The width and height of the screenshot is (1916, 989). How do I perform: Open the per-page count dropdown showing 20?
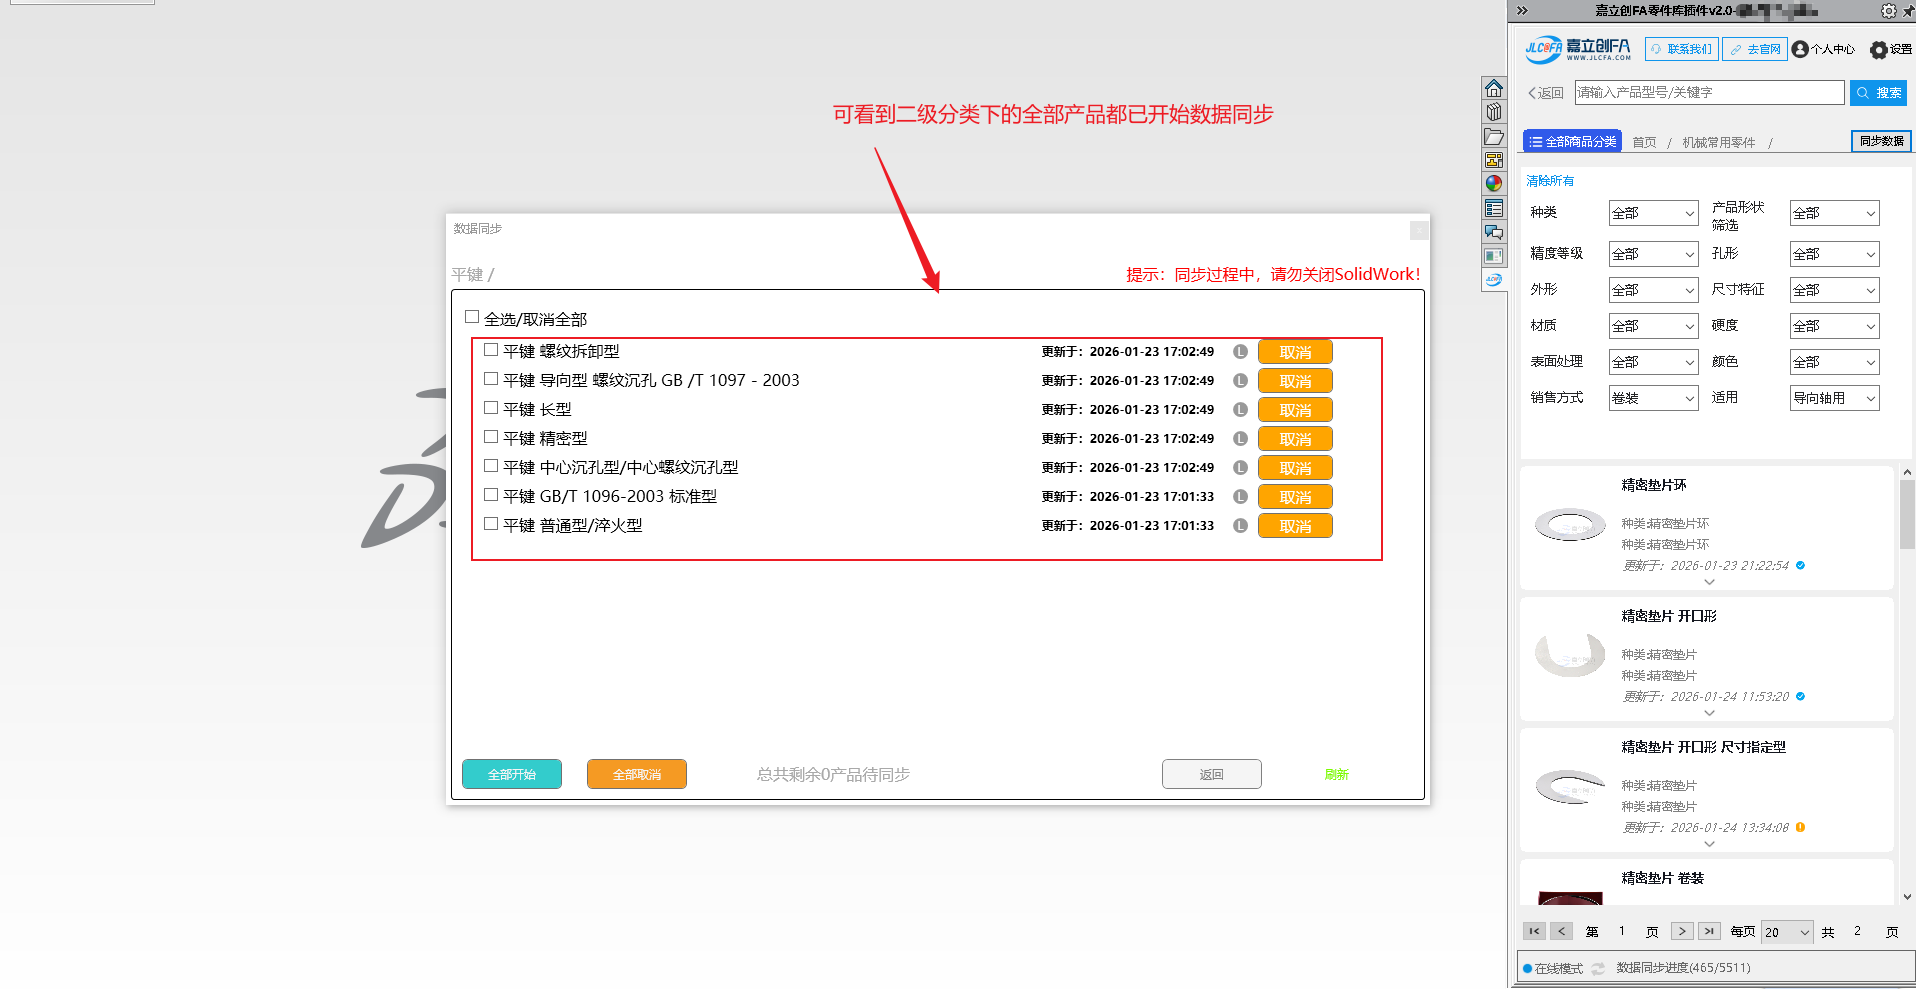click(1786, 932)
